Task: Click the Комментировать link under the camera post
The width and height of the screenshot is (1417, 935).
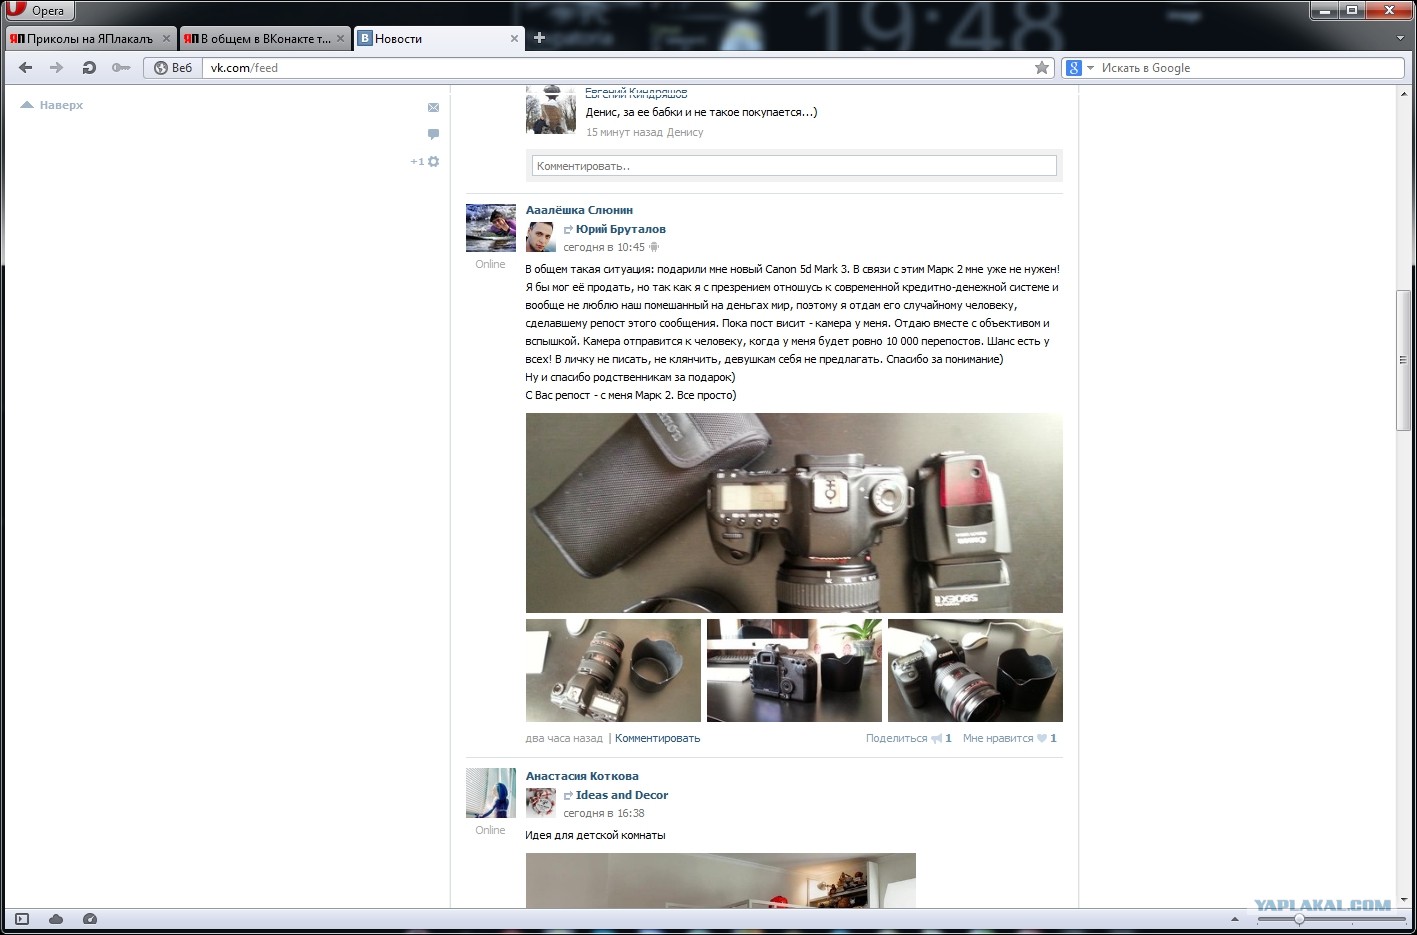Action: pos(657,738)
